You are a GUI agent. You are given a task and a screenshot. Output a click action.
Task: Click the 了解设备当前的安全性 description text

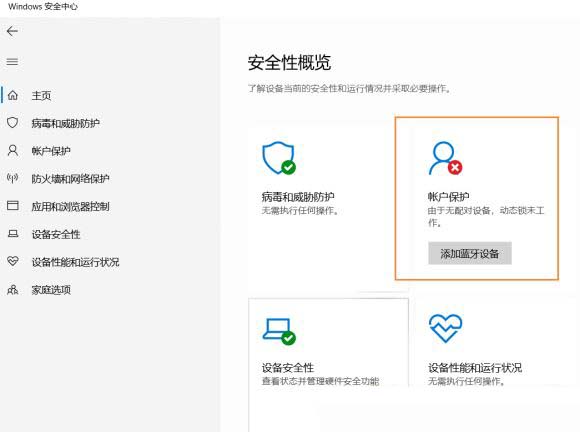coord(349,89)
